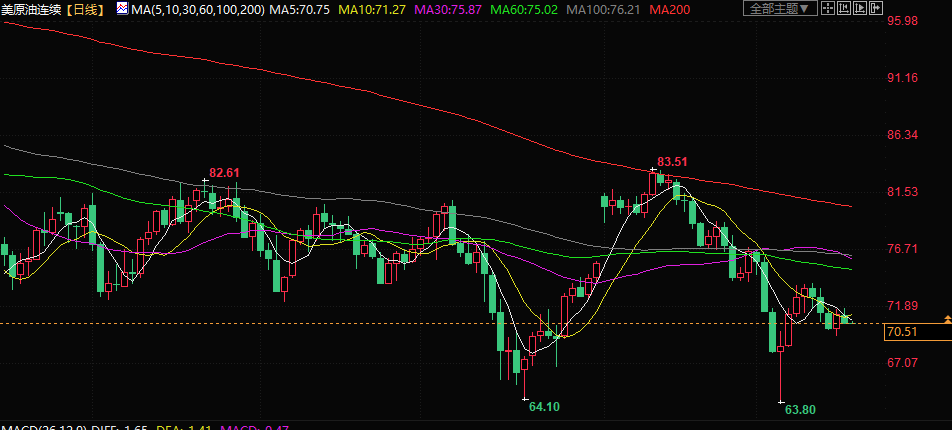Image resolution: width=952 pixels, height=430 pixels.
Task: Click the 83.51 high price marker
Action: 672,161
